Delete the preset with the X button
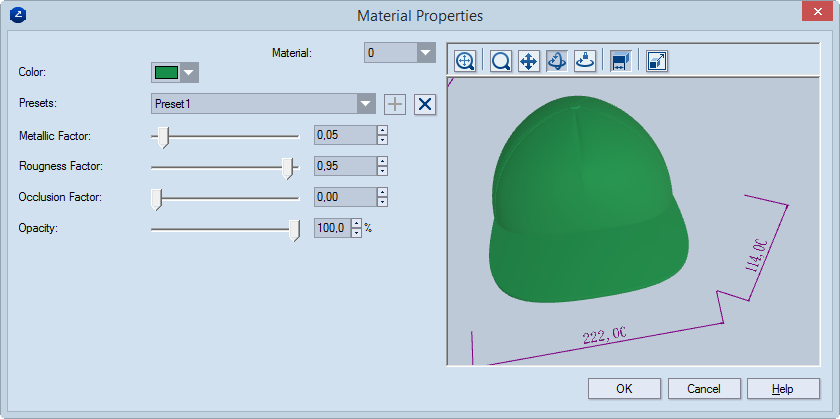The width and height of the screenshot is (840, 419). click(x=425, y=104)
